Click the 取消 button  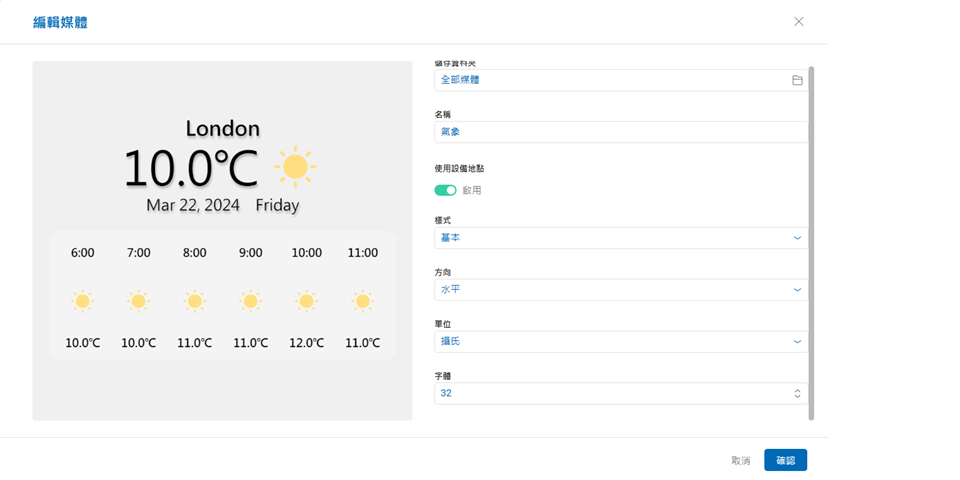tap(740, 461)
